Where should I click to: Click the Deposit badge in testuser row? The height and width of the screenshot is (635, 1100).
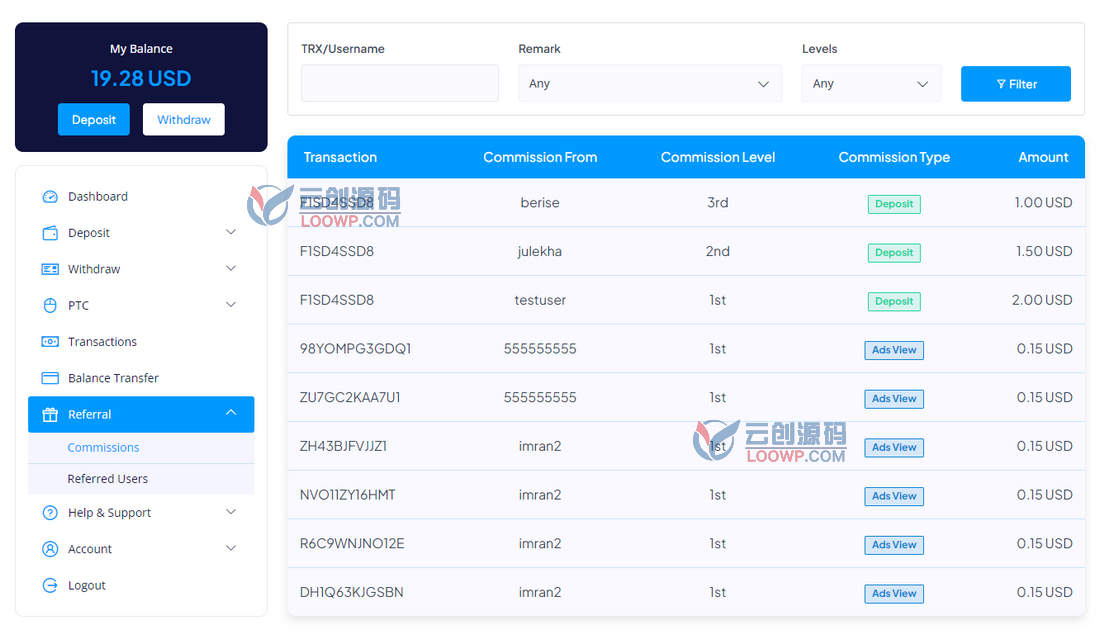[894, 302]
